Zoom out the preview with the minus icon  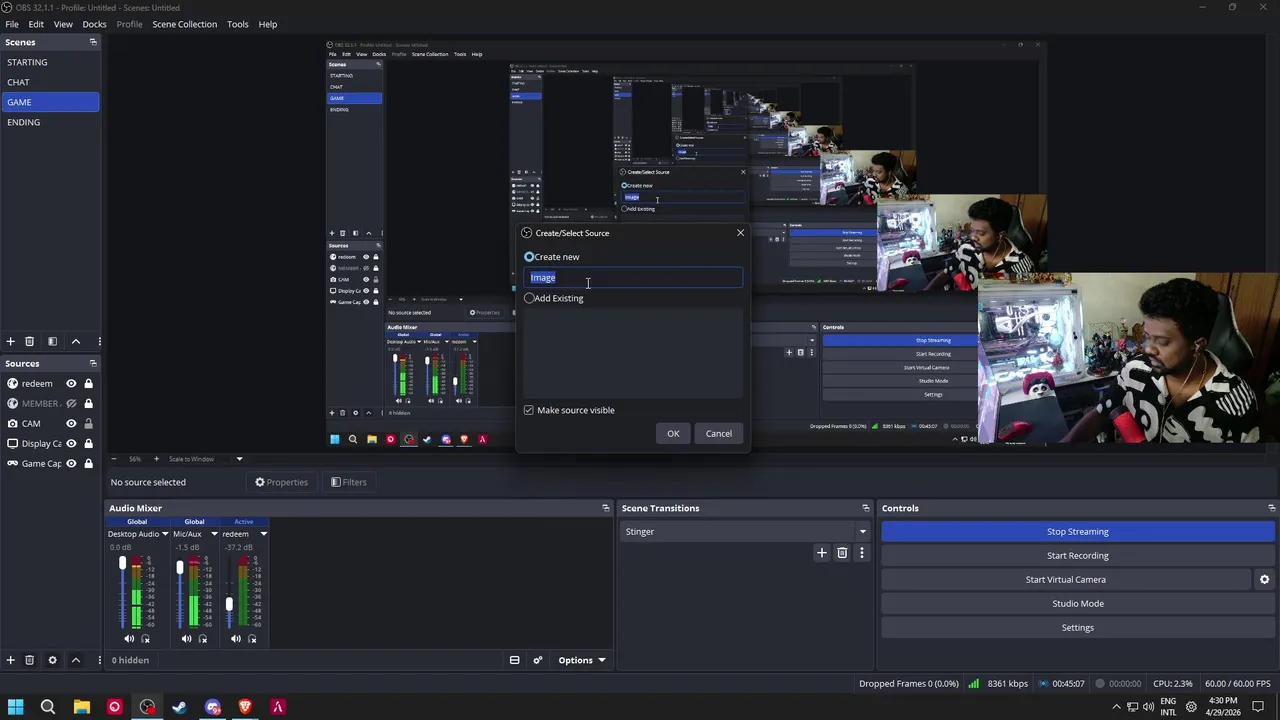coord(114,459)
